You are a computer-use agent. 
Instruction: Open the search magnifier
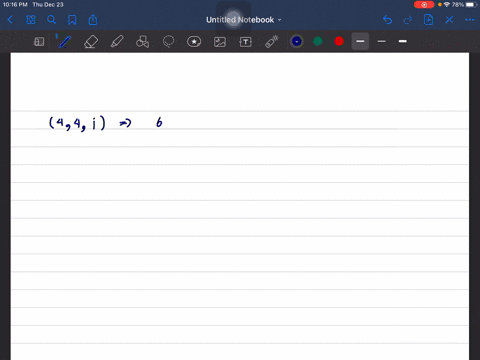click(x=51, y=20)
